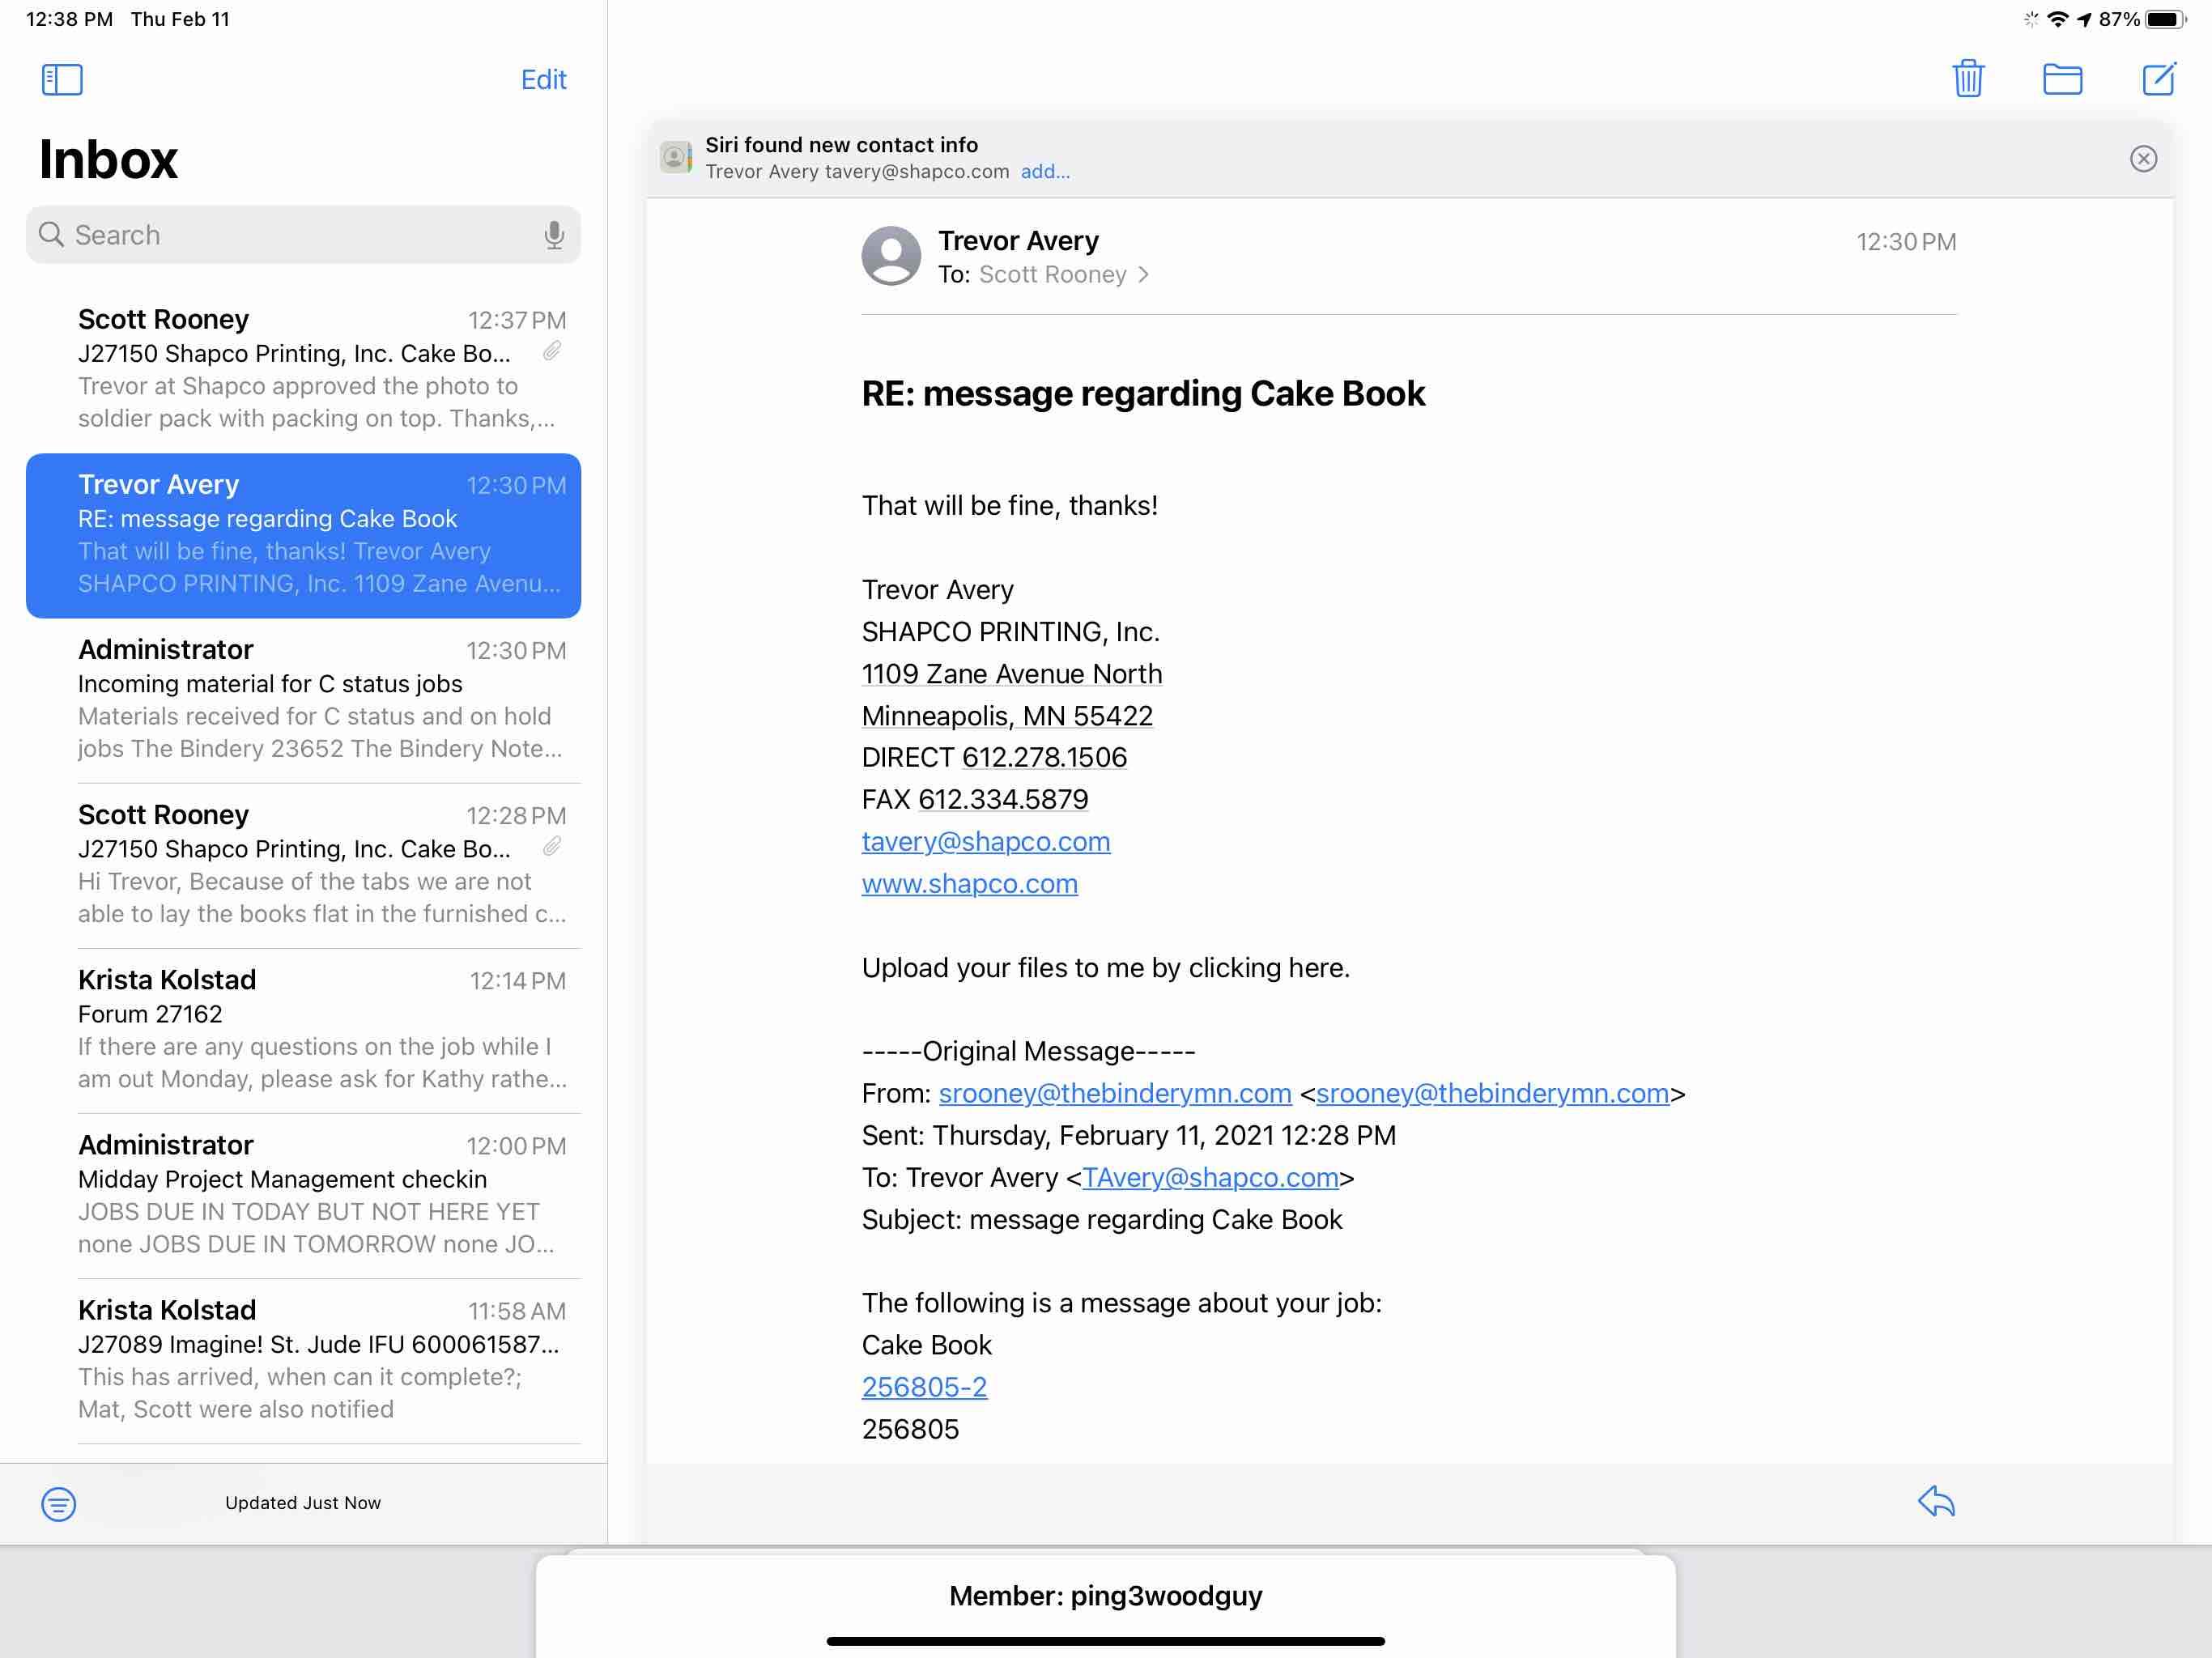Screen dimensions: 2212x1658
Task: Open Scott Rooney's 12:37 PM email
Action: (304, 368)
